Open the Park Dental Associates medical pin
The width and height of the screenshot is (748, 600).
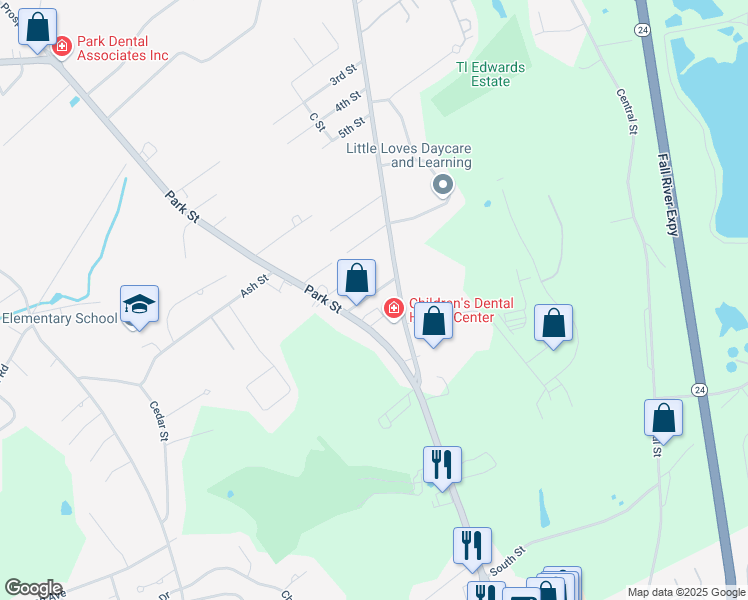[62, 47]
